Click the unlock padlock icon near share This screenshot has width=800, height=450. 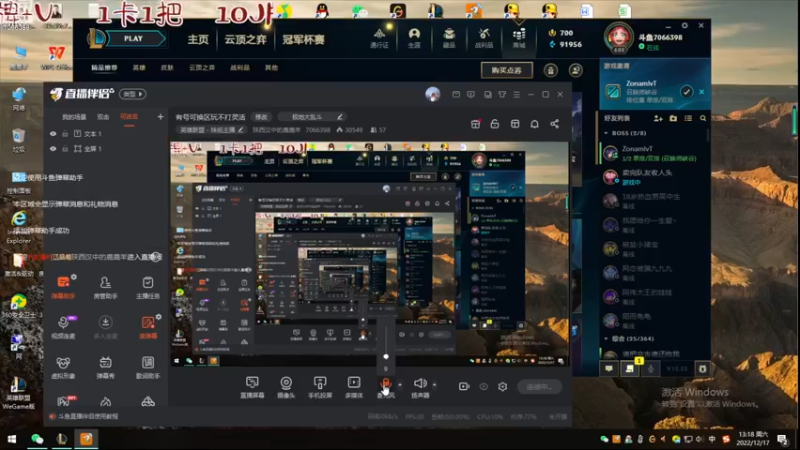(x=494, y=124)
